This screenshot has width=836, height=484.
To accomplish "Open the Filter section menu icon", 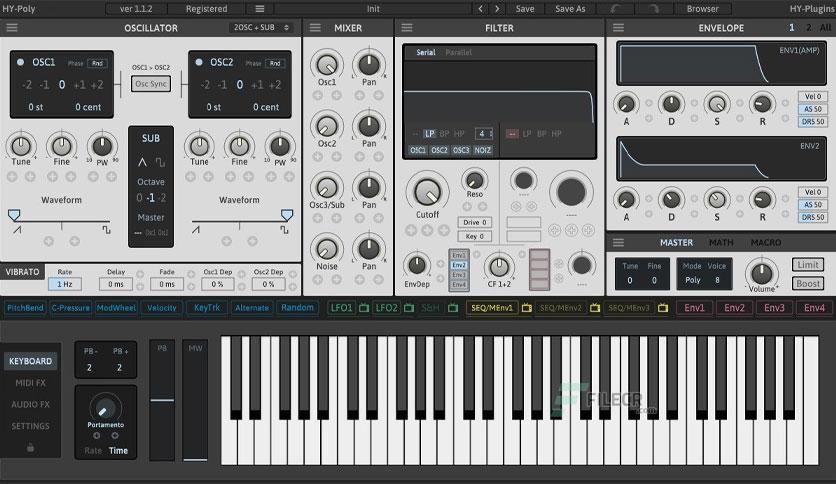I will (407, 28).
